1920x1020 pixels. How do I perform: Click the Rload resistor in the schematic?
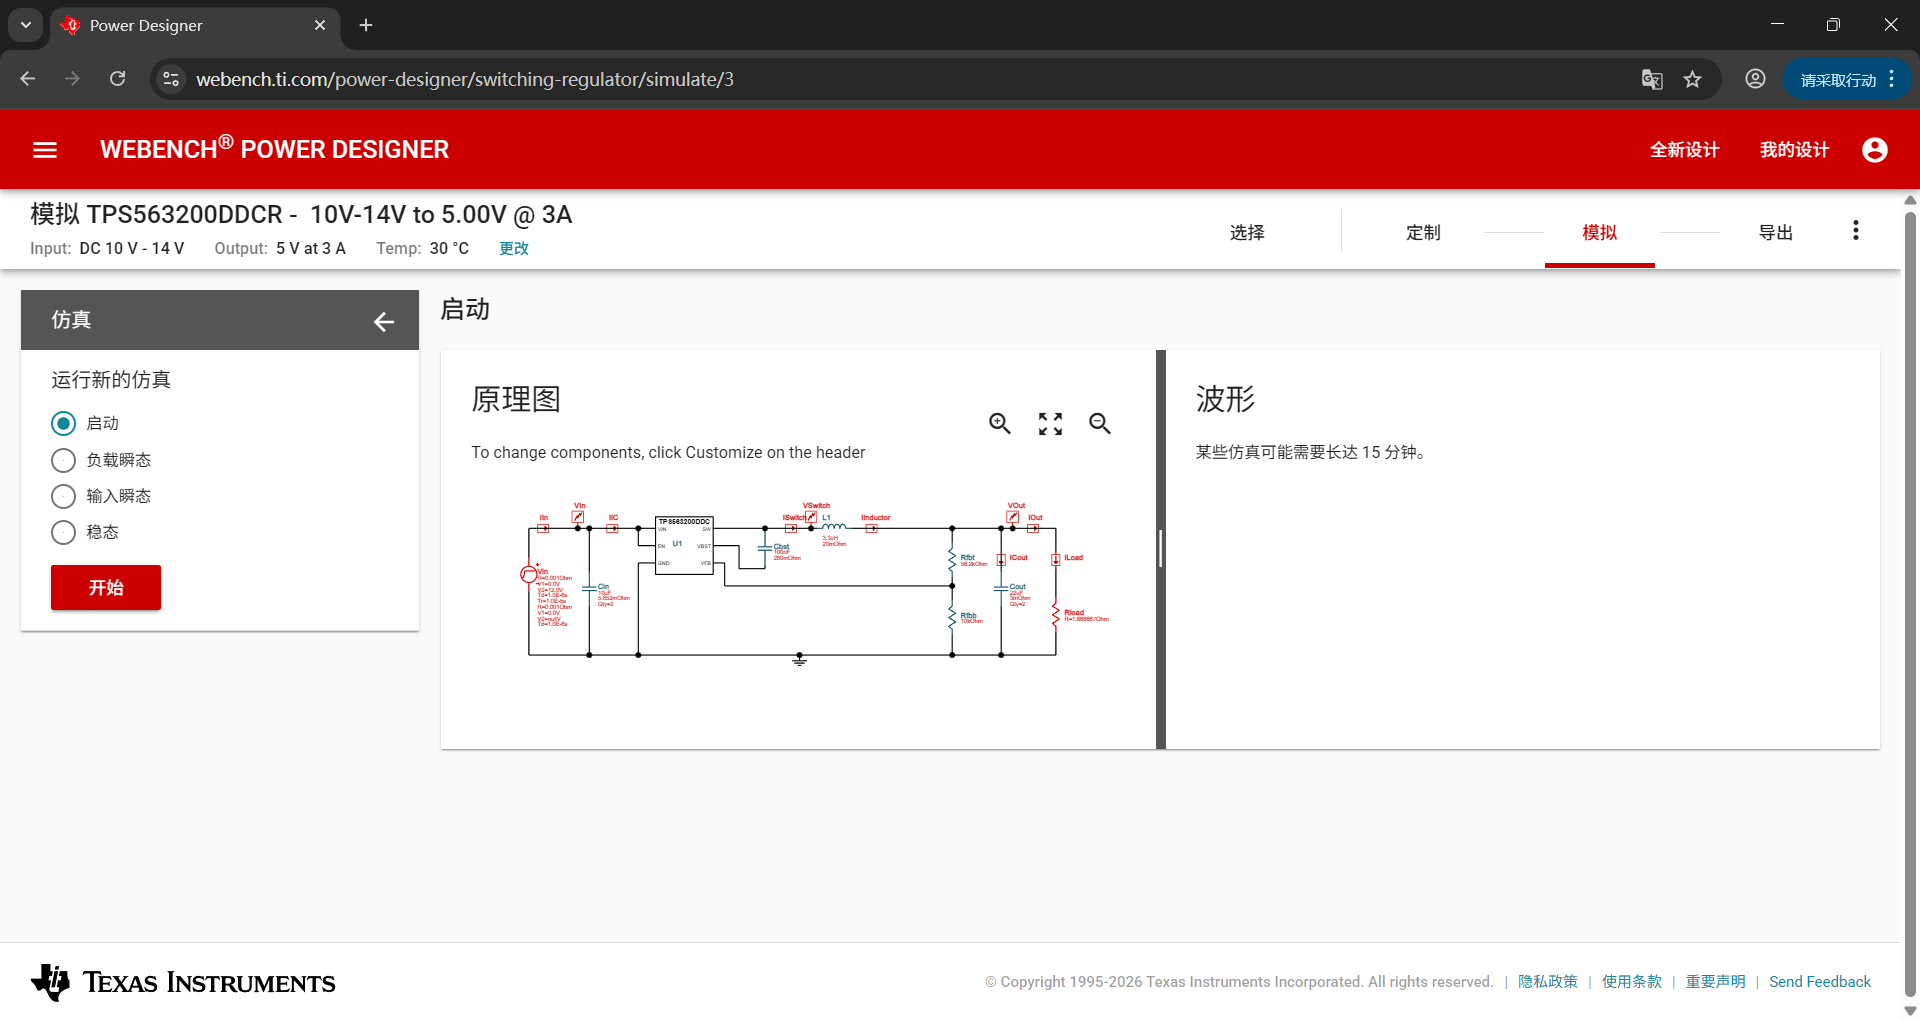tap(1056, 614)
